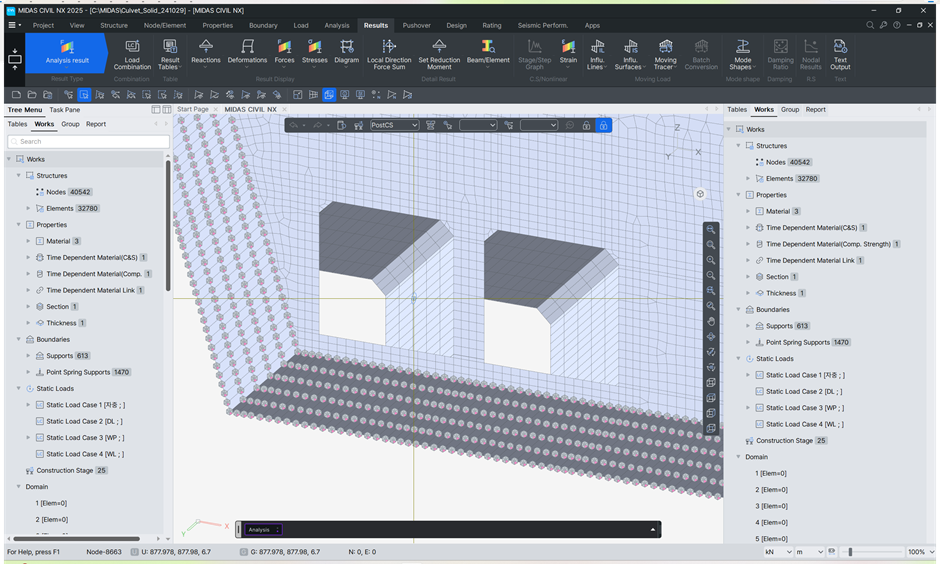The image size is (940, 564).
Task: Show Deformations results
Action: [x=247, y=52]
